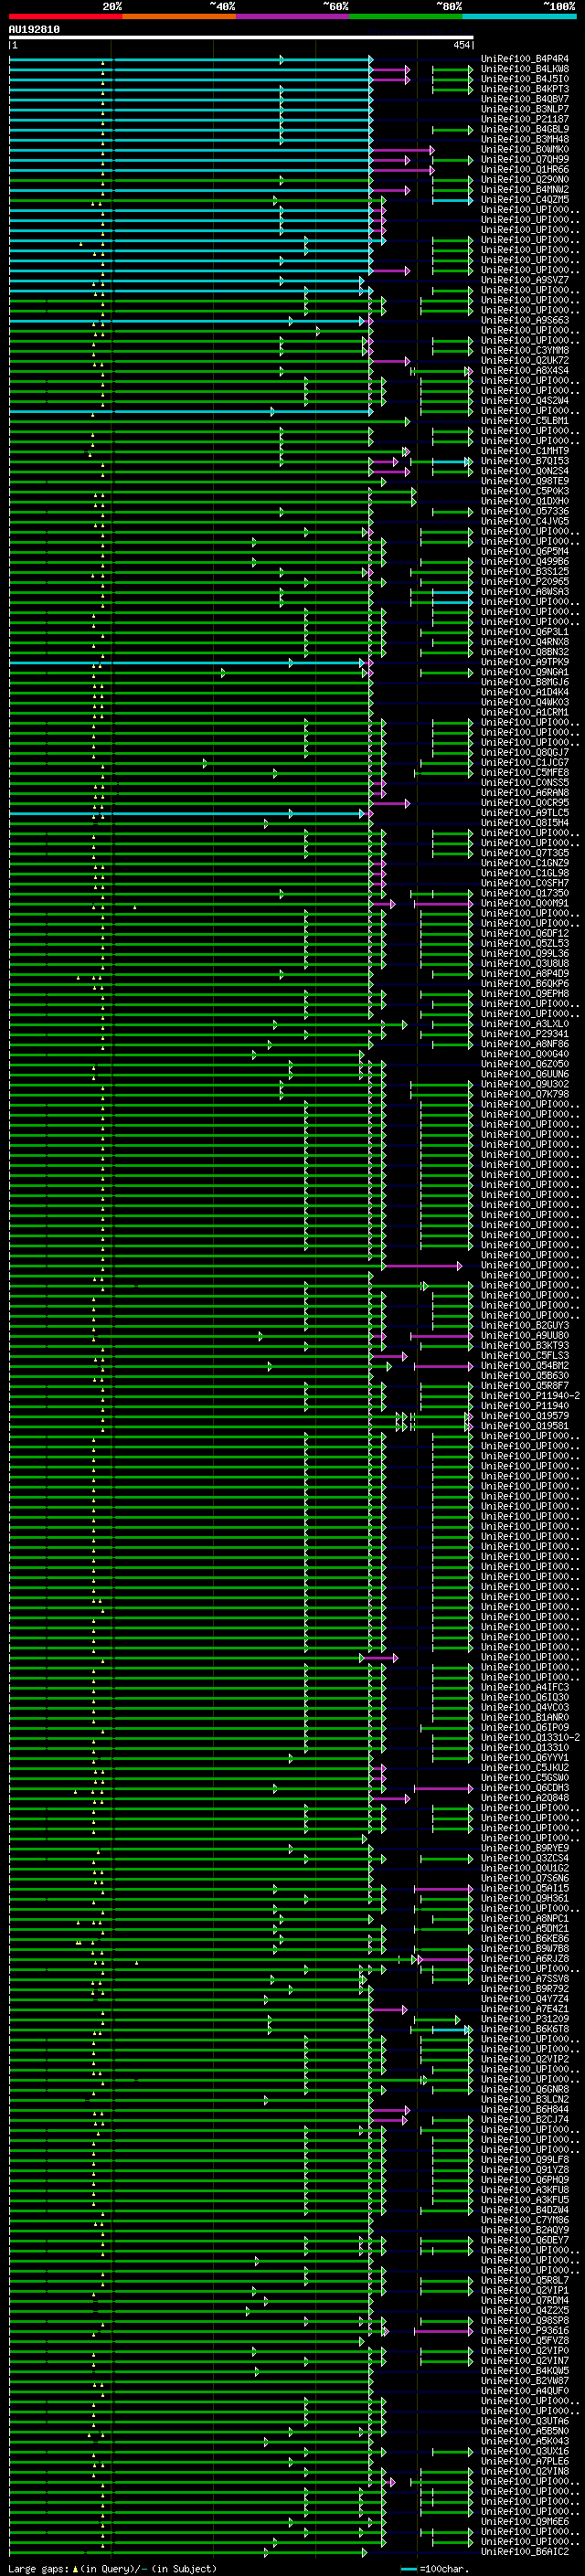Open hit UniRef100_A1CRM1
585x2576 pixels.
coord(525,712)
